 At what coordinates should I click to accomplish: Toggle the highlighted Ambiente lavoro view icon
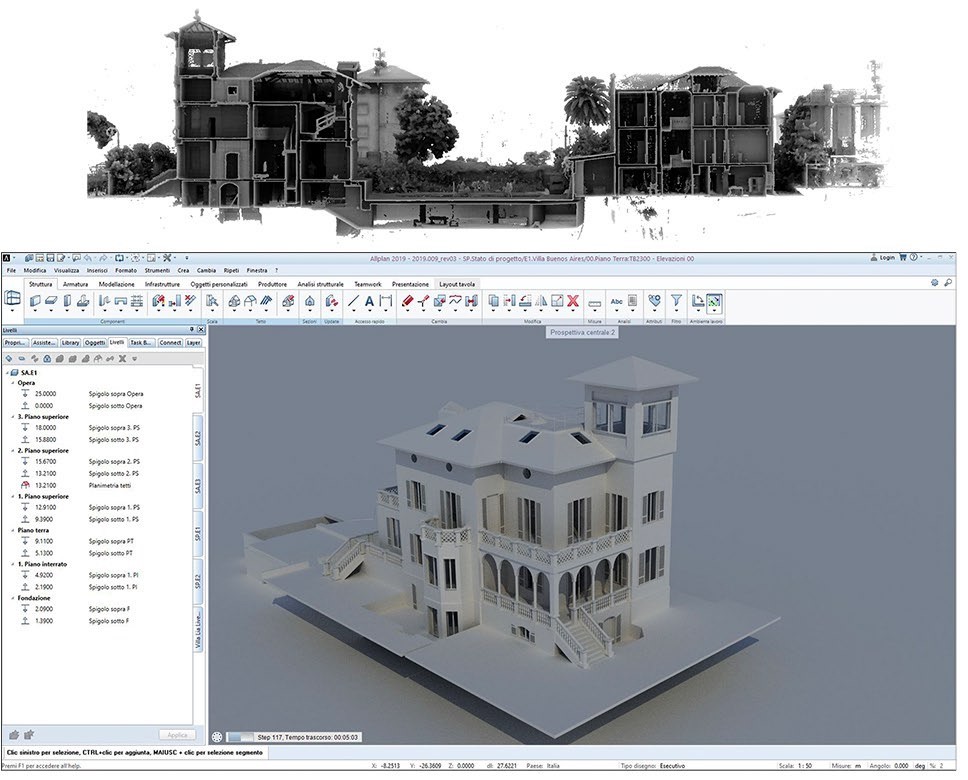(713, 300)
